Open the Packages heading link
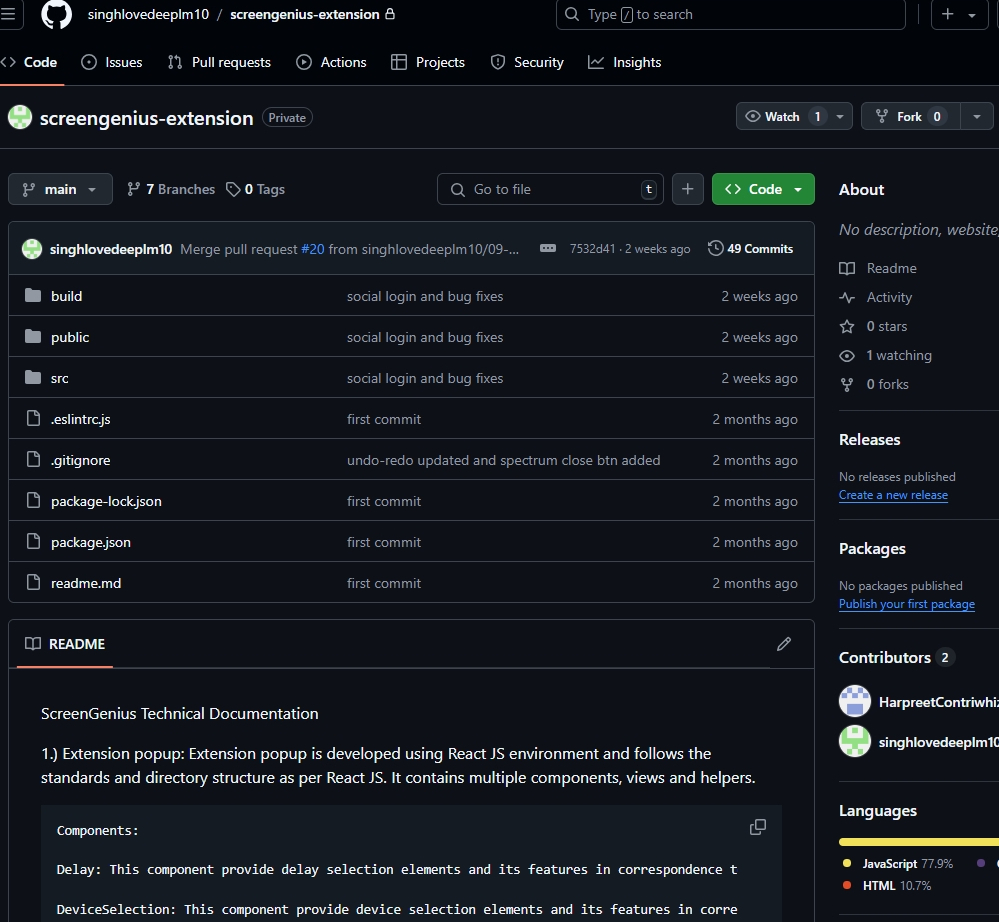The image size is (999, 922). tap(872, 549)
